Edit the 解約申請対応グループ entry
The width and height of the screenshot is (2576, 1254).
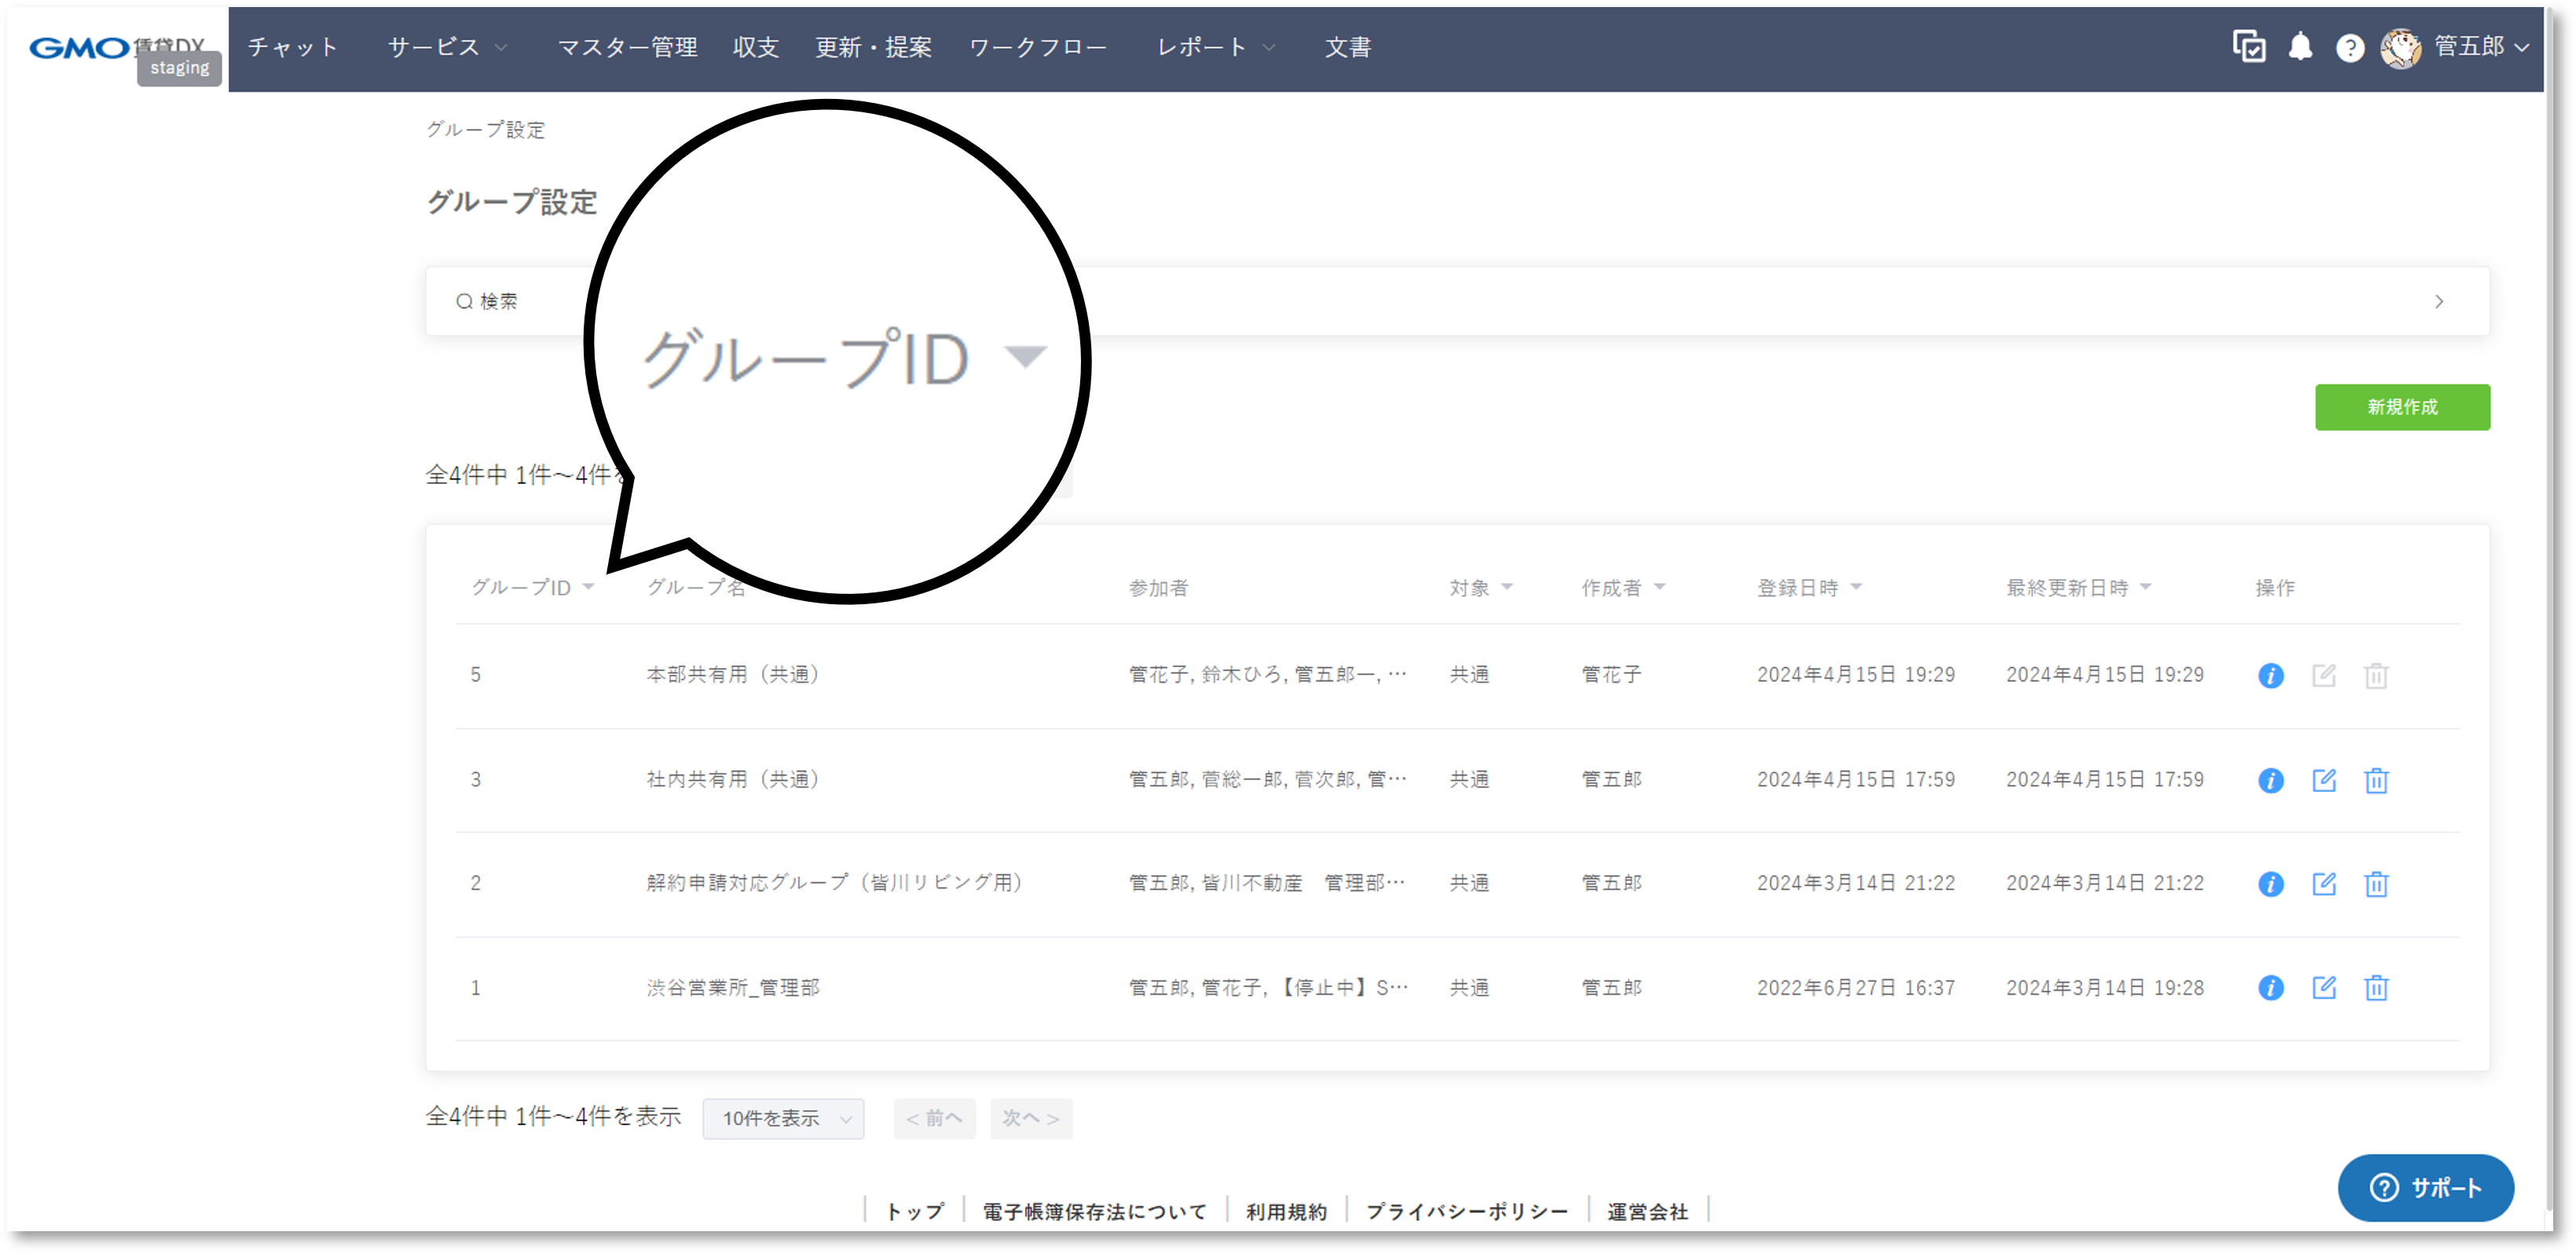(x=2324, y=883)
